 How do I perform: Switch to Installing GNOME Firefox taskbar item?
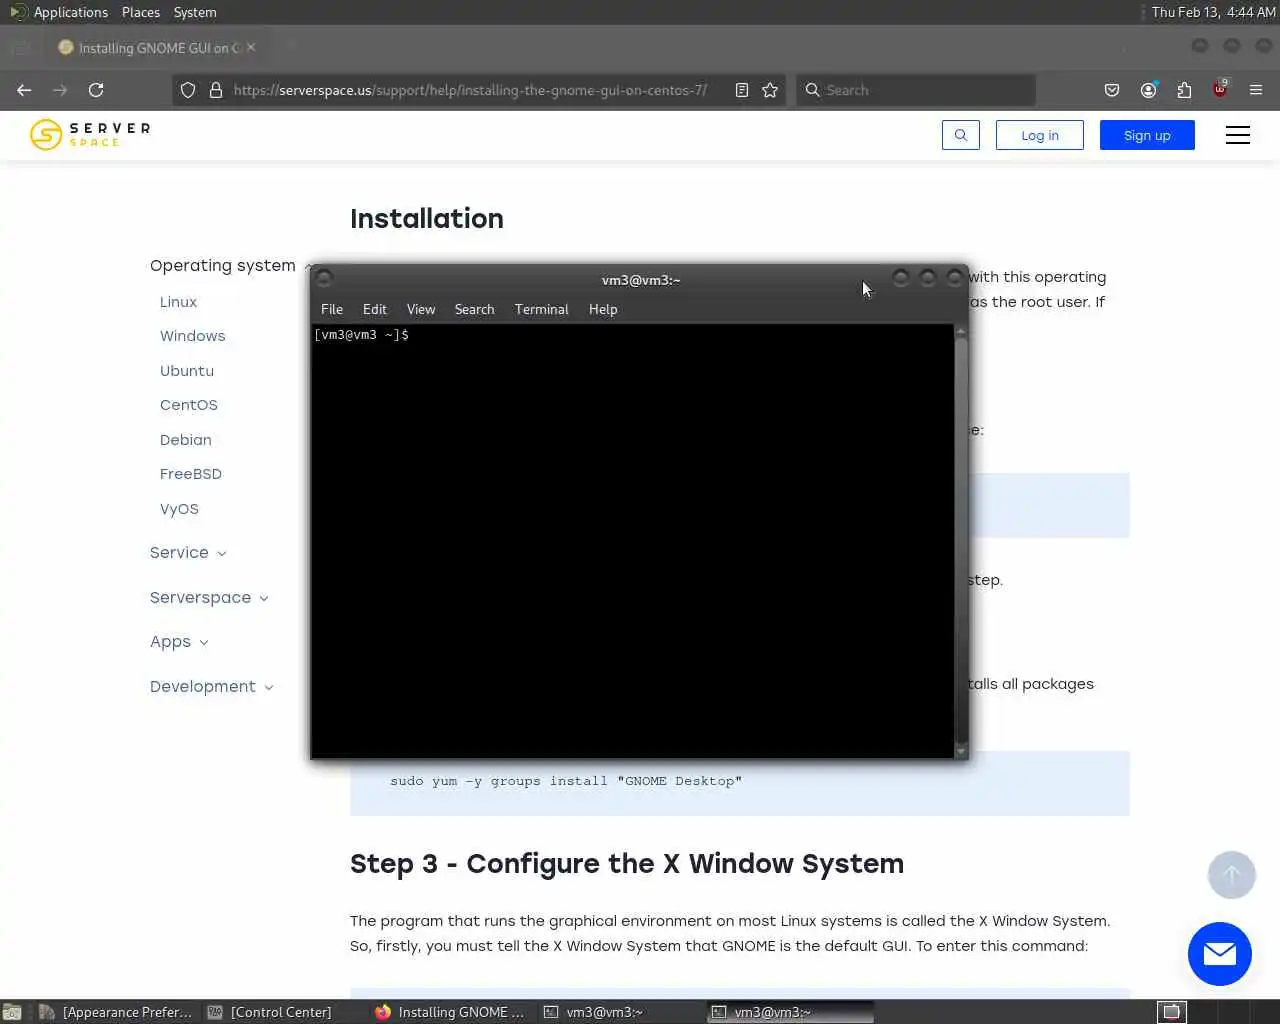coord(452,1012)
